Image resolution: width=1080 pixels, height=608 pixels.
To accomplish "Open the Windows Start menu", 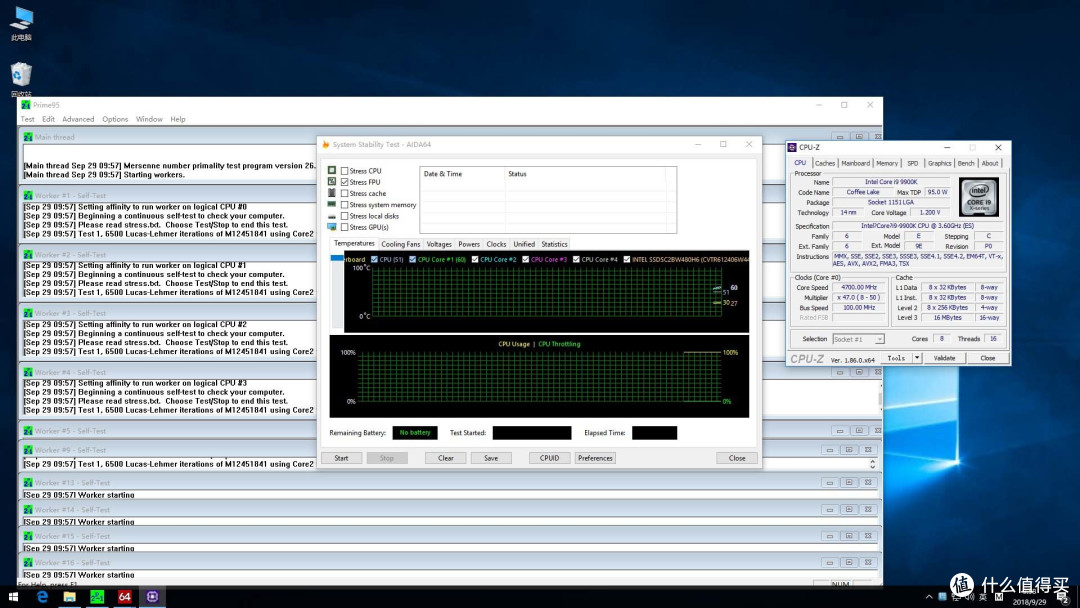I will (13, 597).
